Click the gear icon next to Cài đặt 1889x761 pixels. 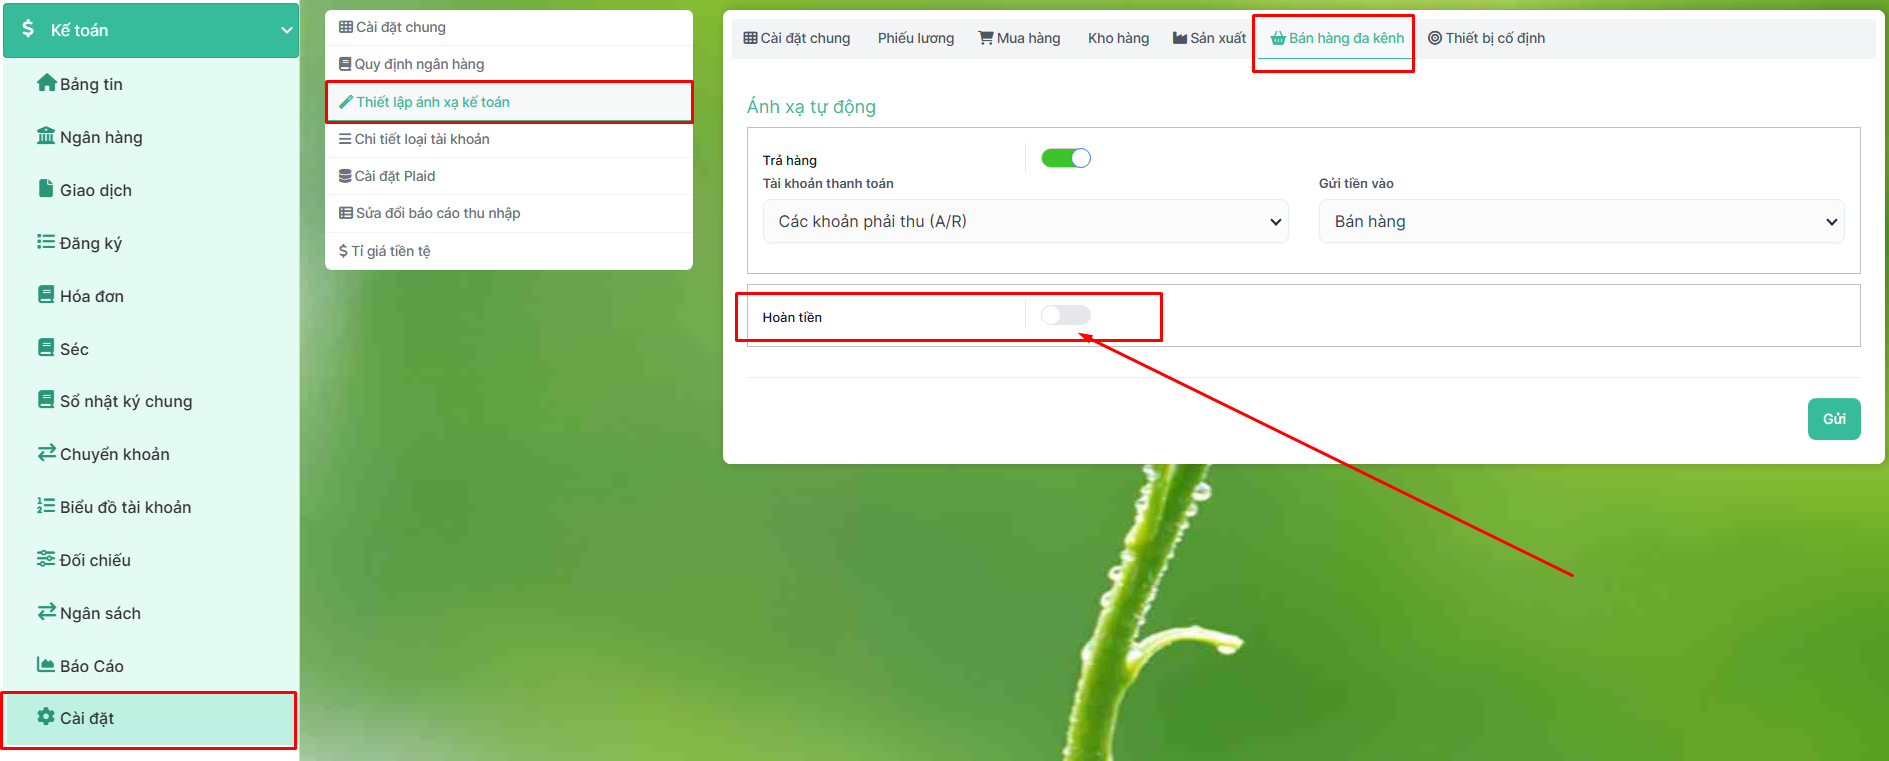[x=46, y=717]
